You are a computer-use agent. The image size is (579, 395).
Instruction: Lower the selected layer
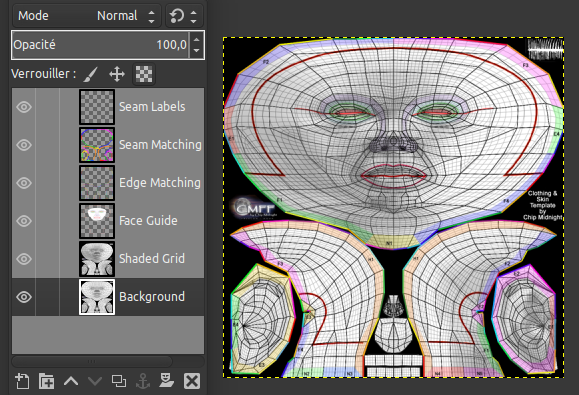click(x=95, y=381)
